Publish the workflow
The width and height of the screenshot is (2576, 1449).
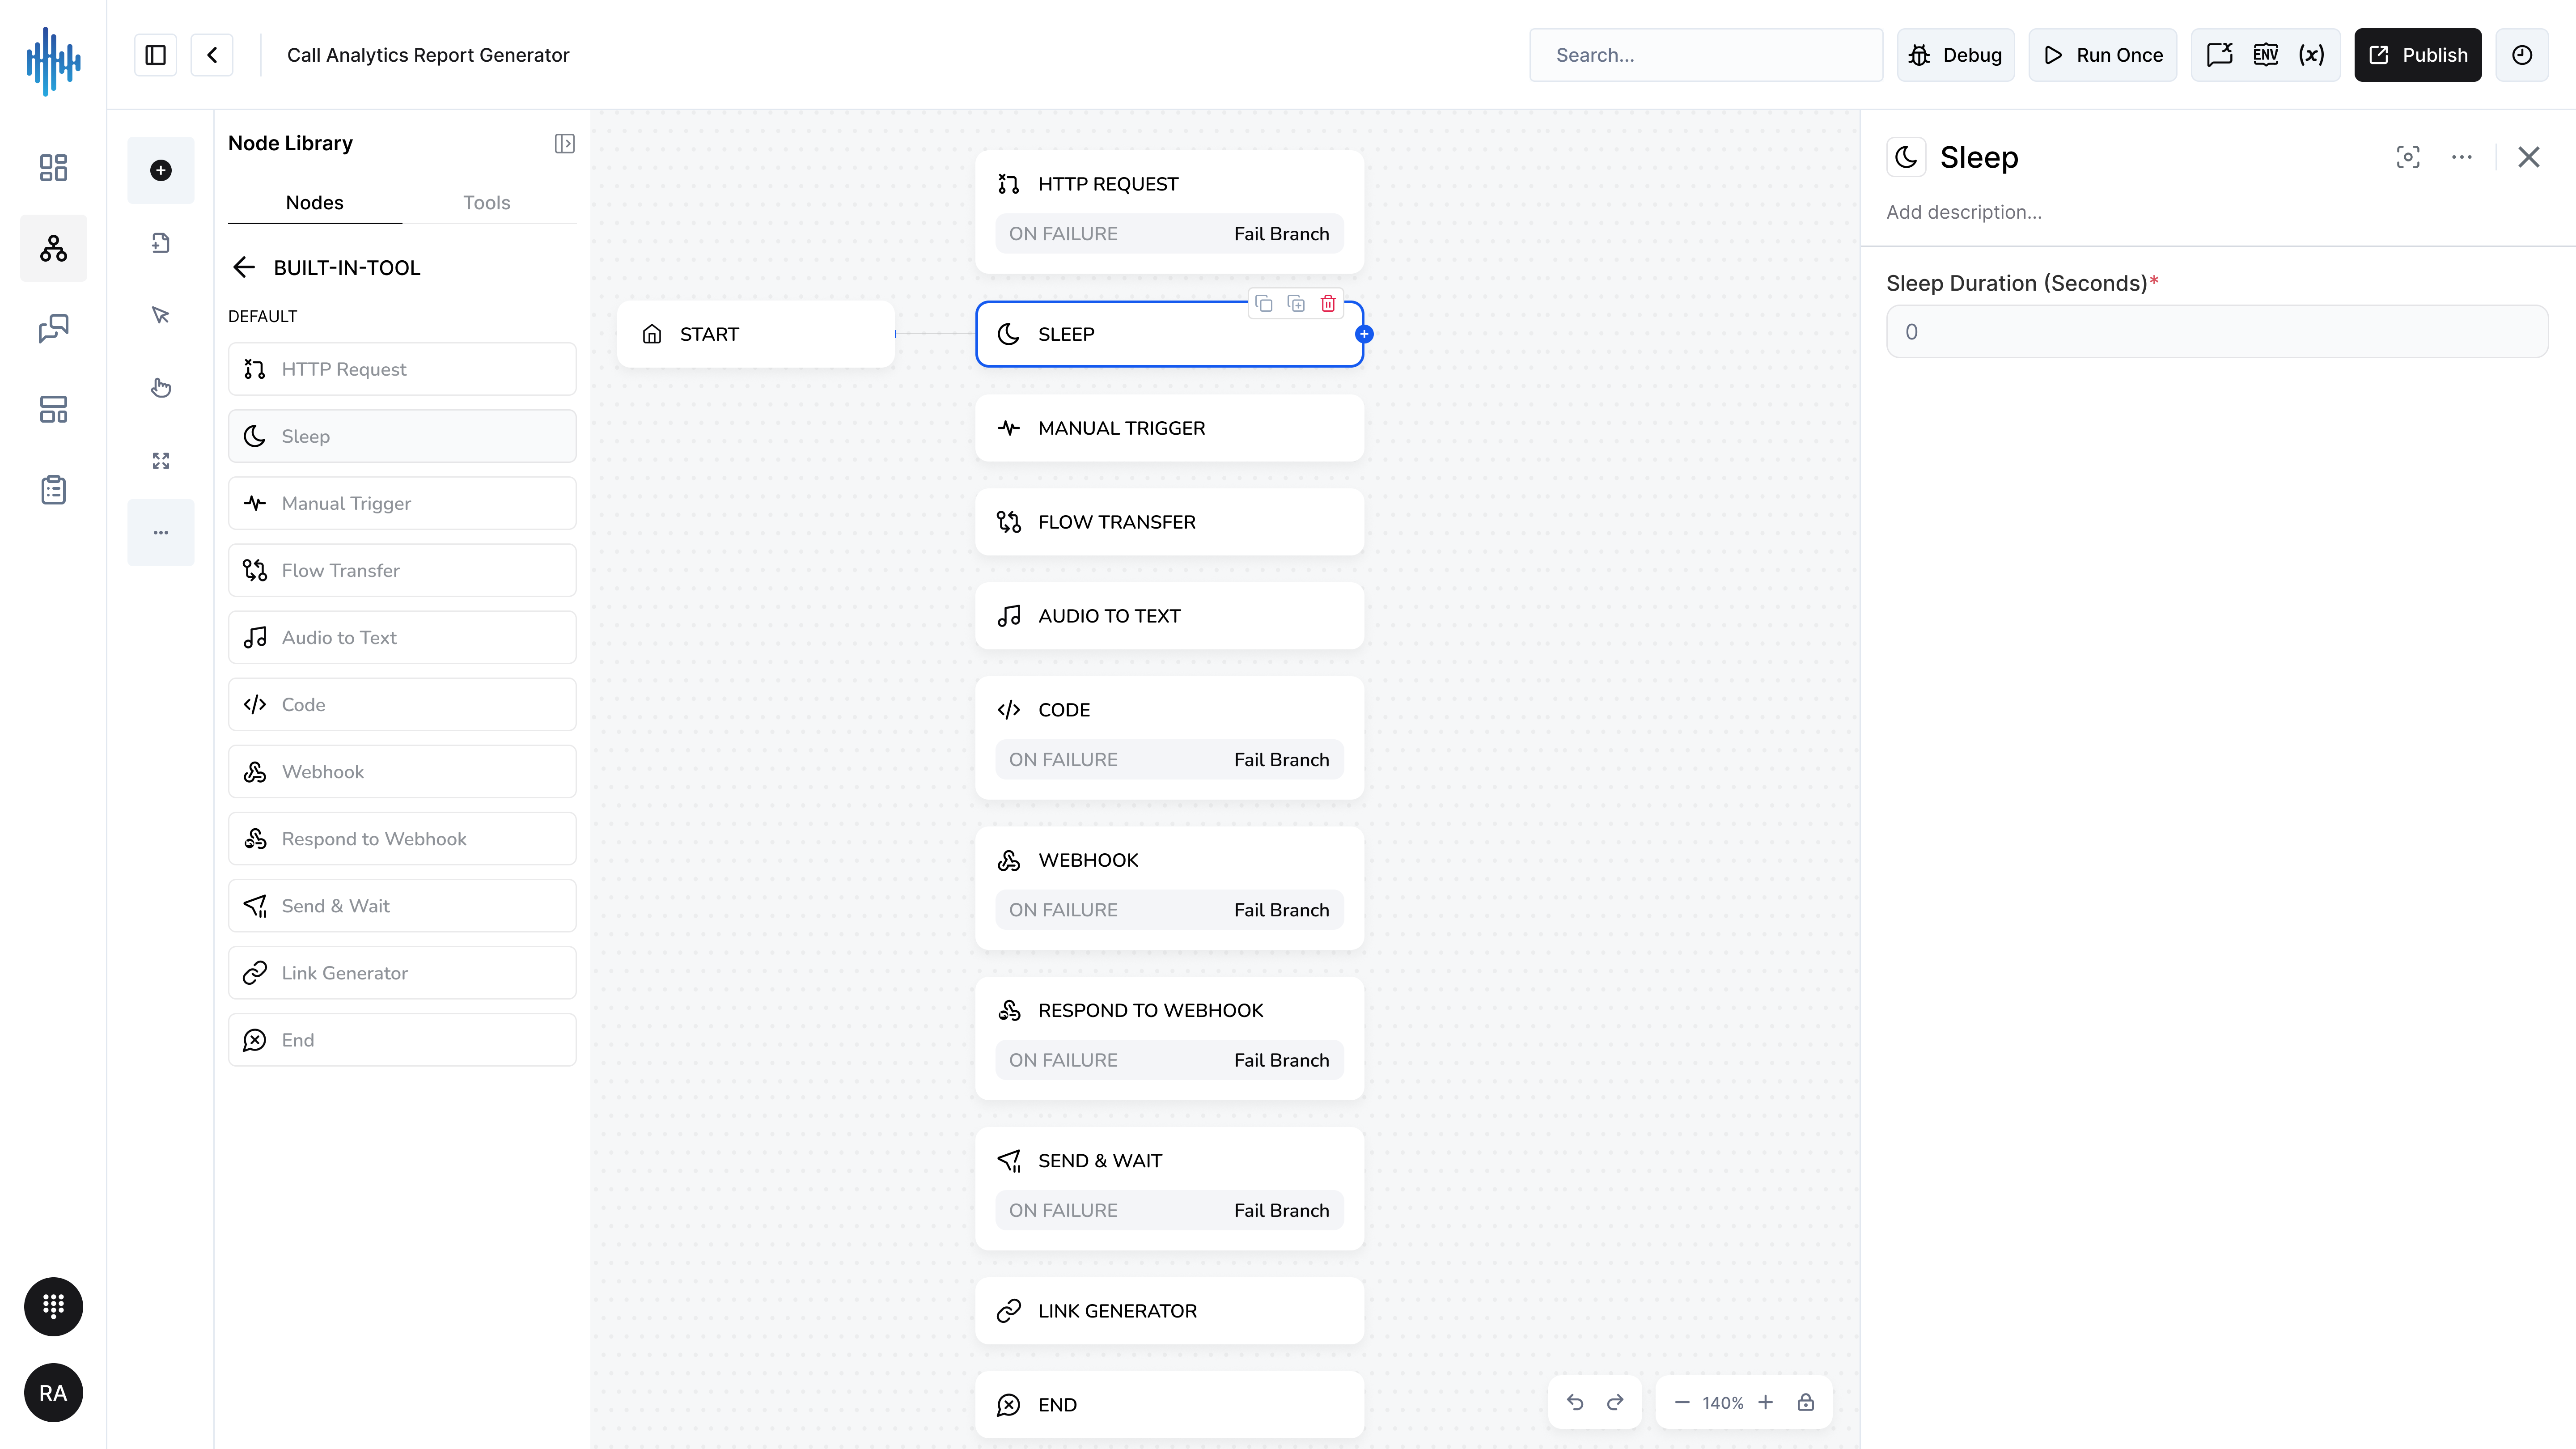(2418, 55)
